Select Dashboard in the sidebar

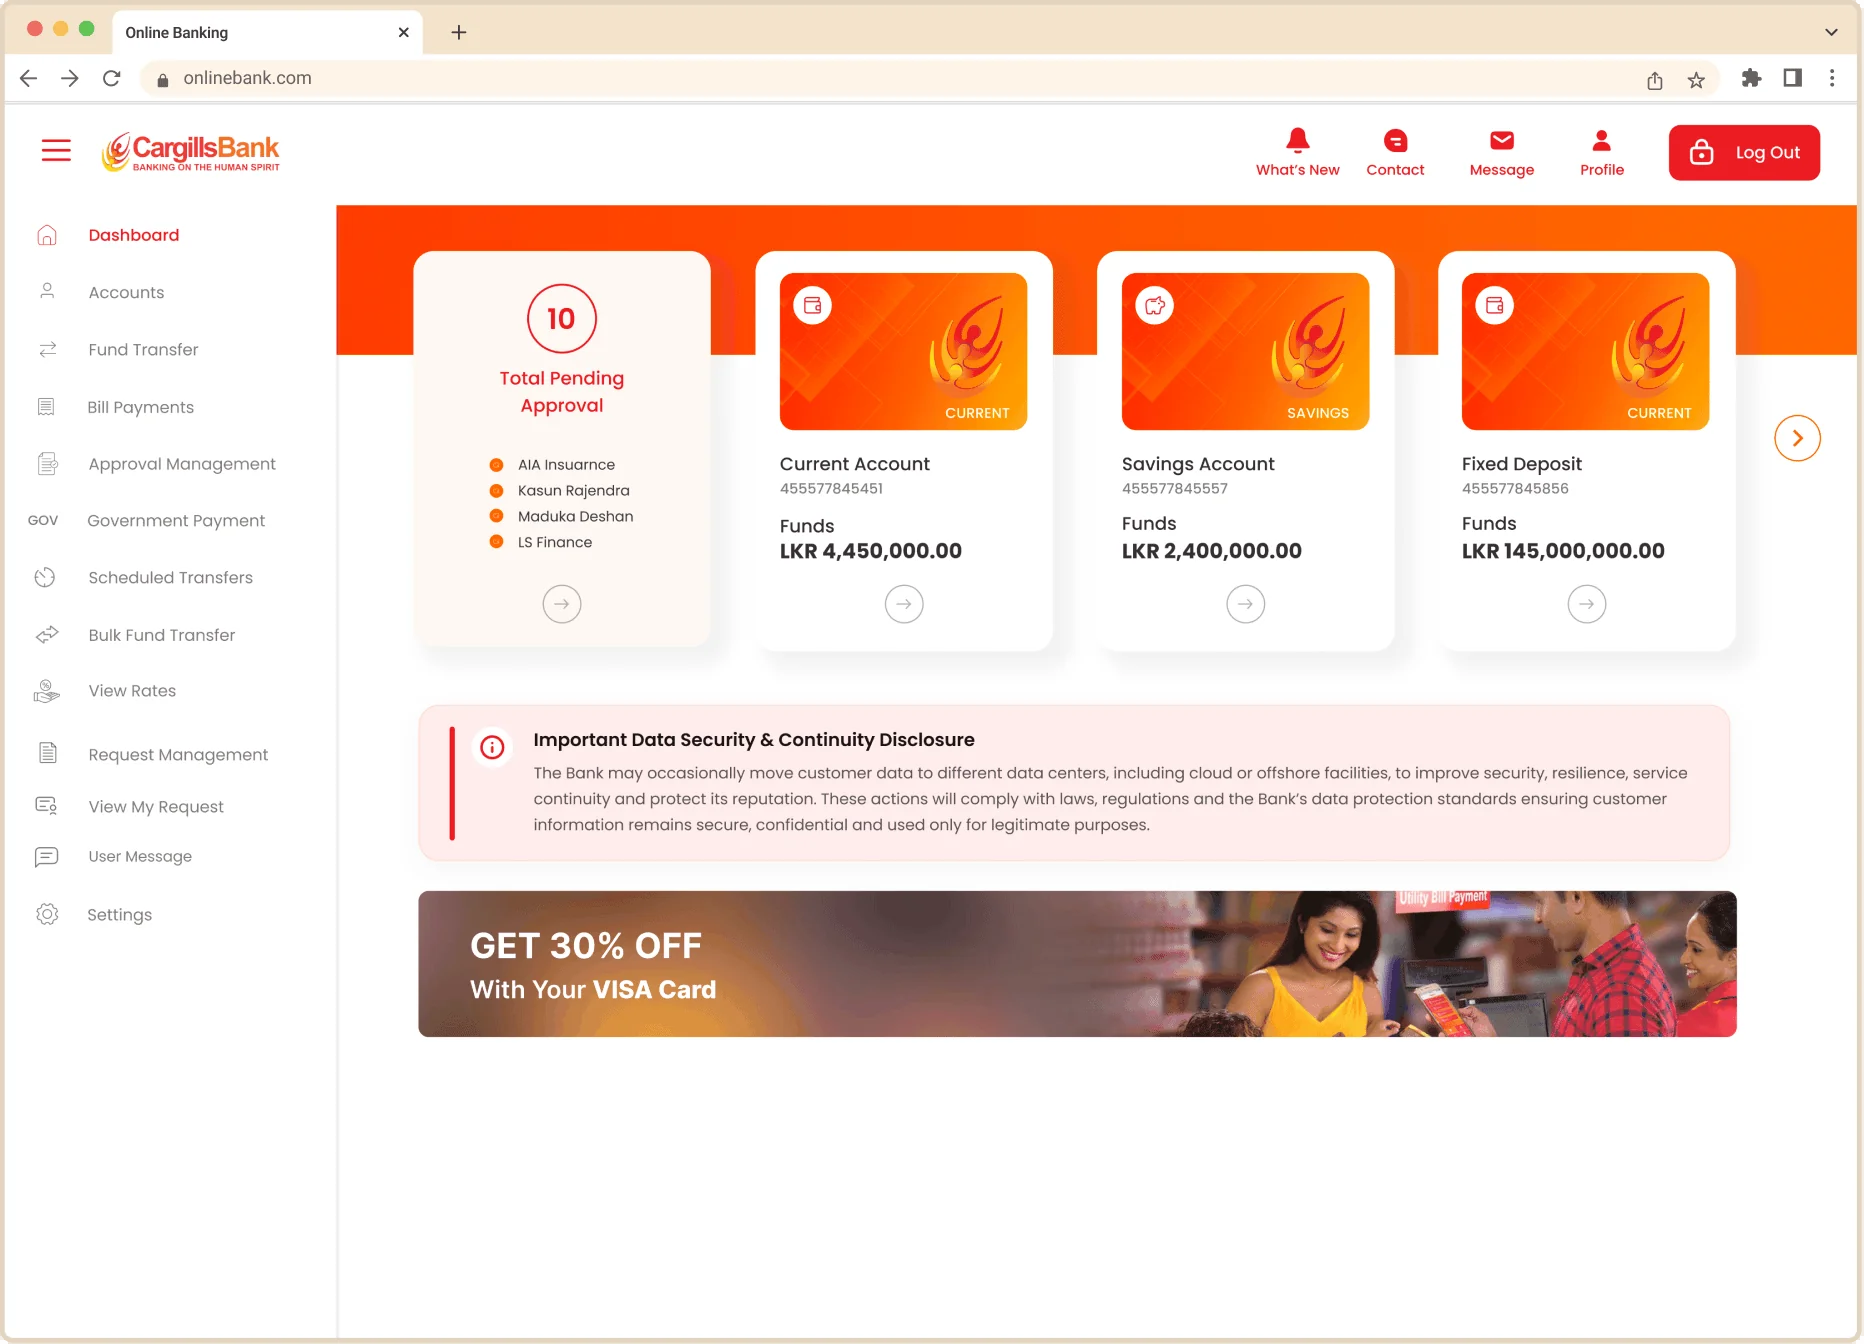[x=133, y=235]
